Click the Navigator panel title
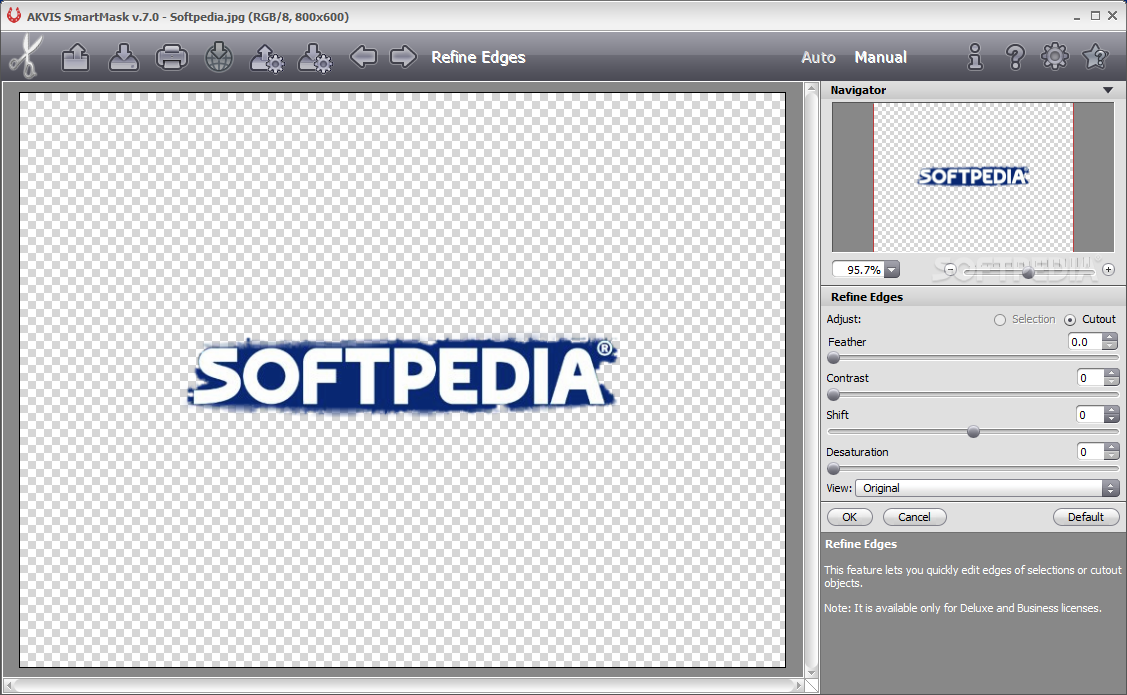Viewport: 1127px width, 695px height. coord(858,91)
